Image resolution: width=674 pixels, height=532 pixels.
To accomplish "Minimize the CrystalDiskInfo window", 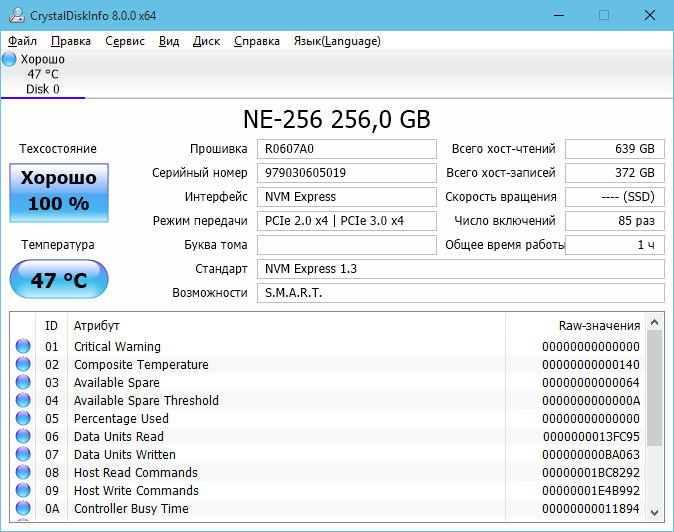I will [x=559, y=15].
